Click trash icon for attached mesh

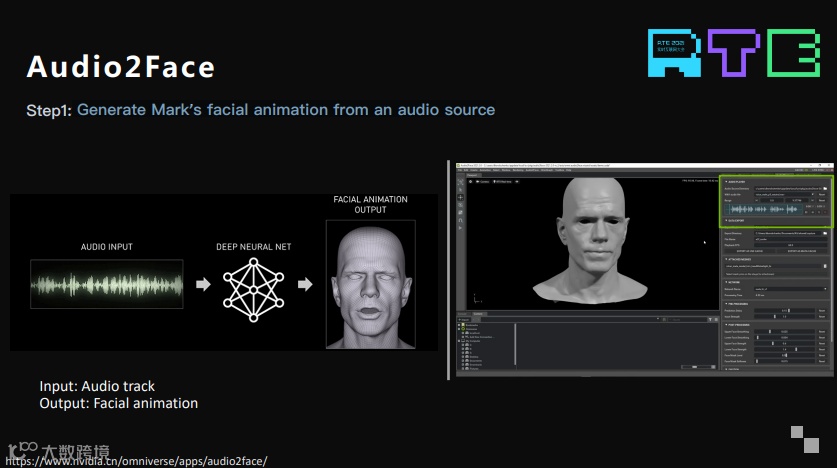point(825,266)
